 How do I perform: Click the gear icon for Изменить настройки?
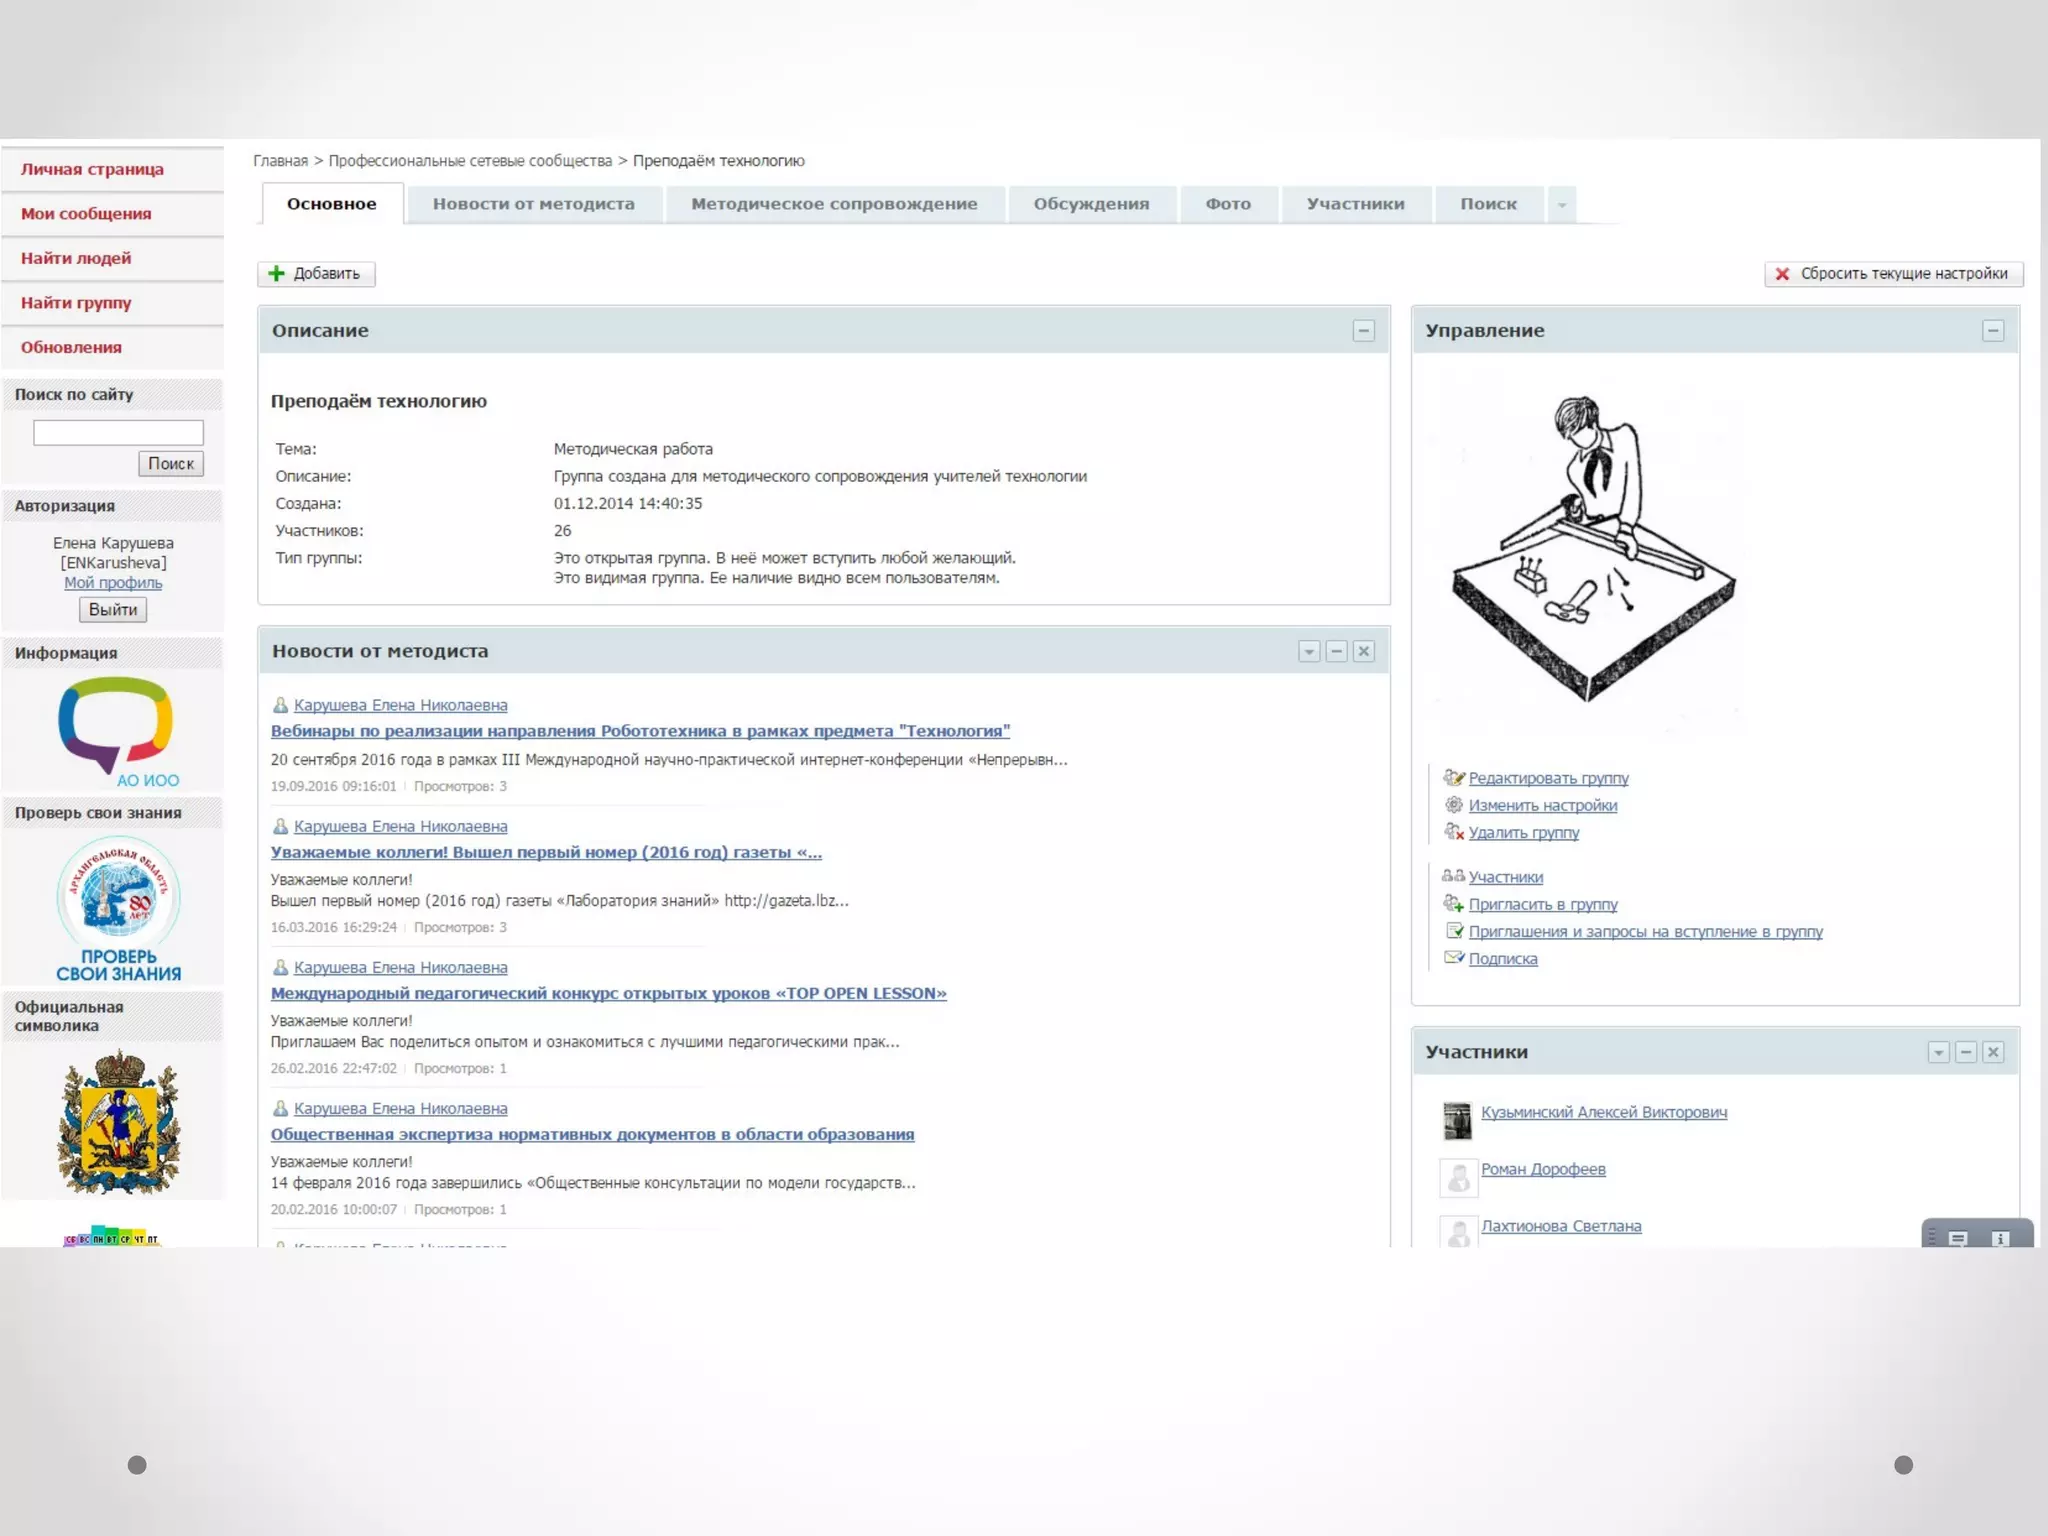[1453, 805]
